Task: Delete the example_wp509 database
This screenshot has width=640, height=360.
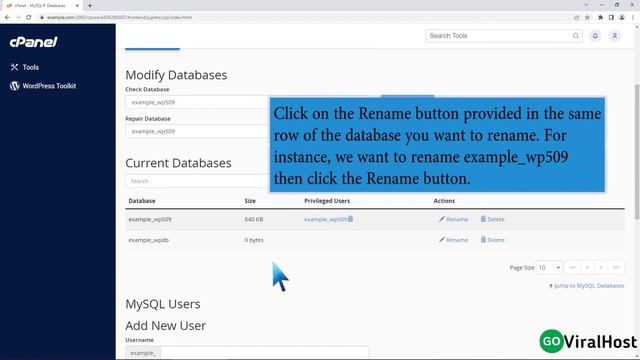Action: point(492,219)
